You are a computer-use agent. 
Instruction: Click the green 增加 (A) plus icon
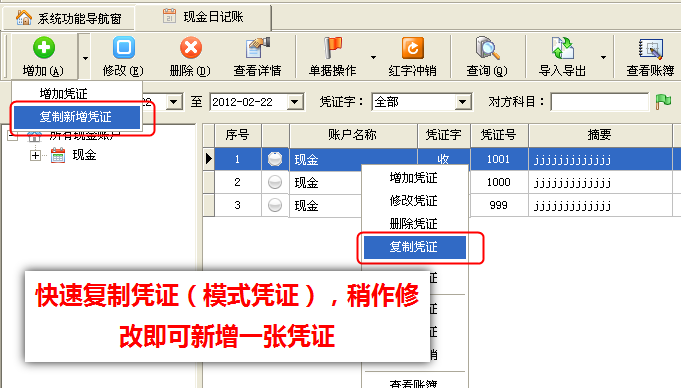pyautogui.click(x=44, y=47)
